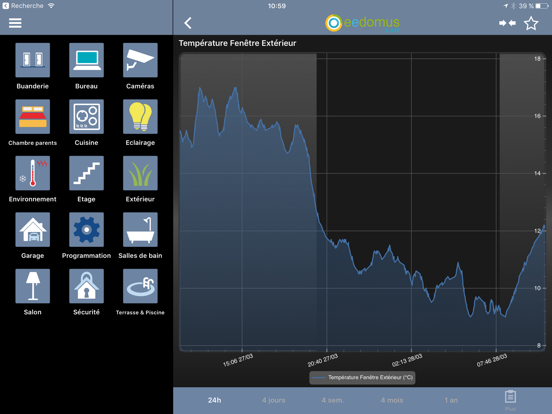Screen dimensions: 552x414
Task: Open the Bureau laptop icon
Action: (x=87, y=60)
